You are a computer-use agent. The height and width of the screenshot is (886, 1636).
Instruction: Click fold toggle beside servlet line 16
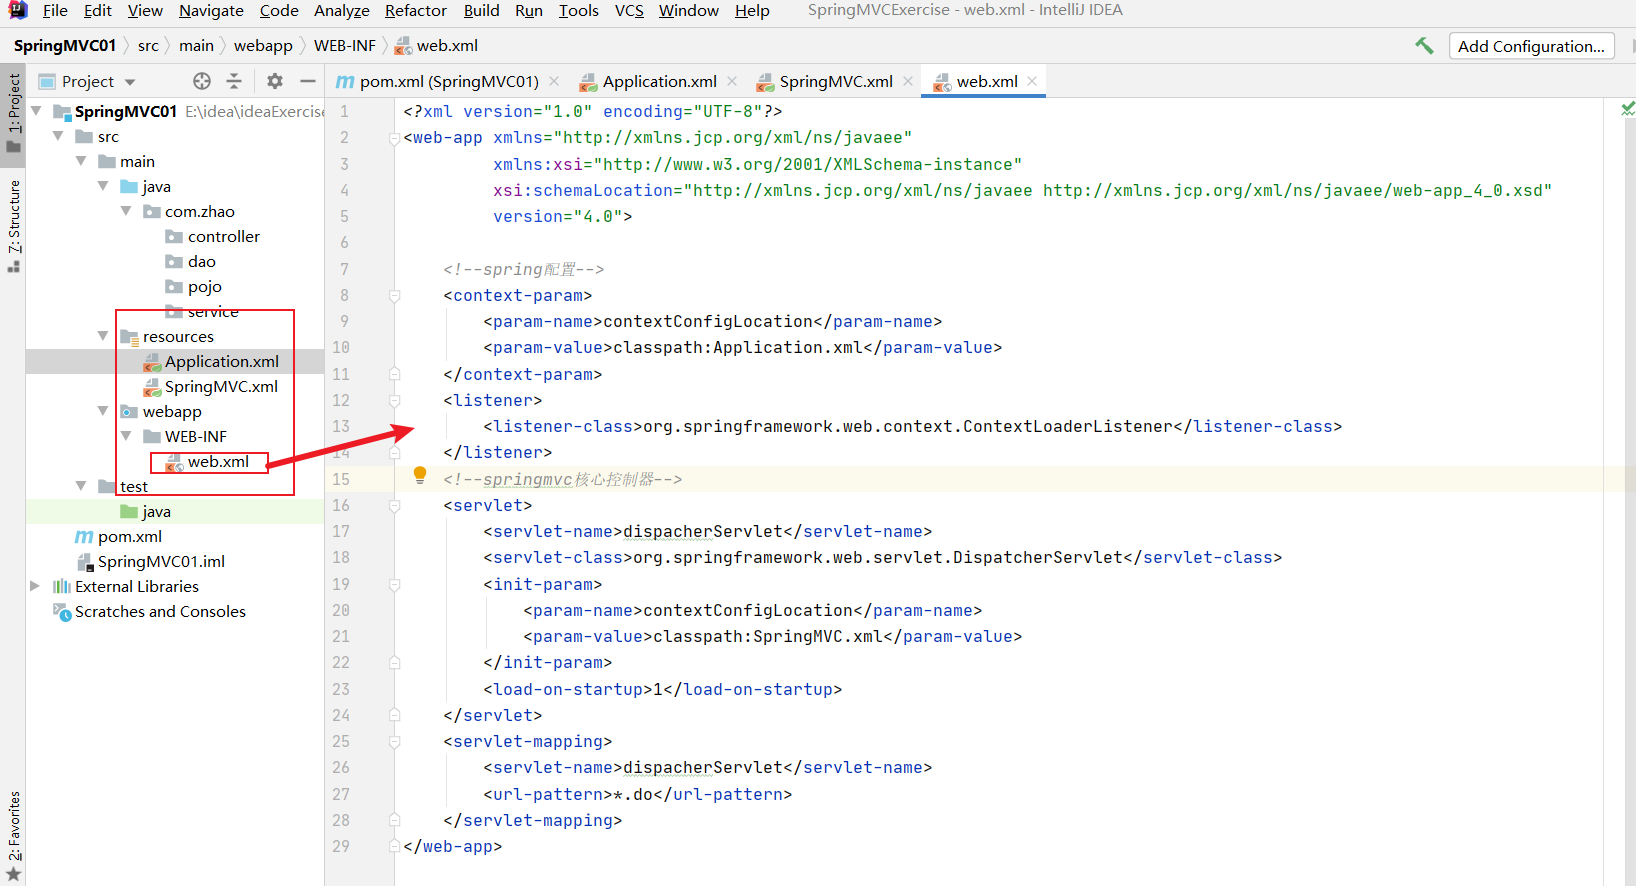click(x=395, y=506)
